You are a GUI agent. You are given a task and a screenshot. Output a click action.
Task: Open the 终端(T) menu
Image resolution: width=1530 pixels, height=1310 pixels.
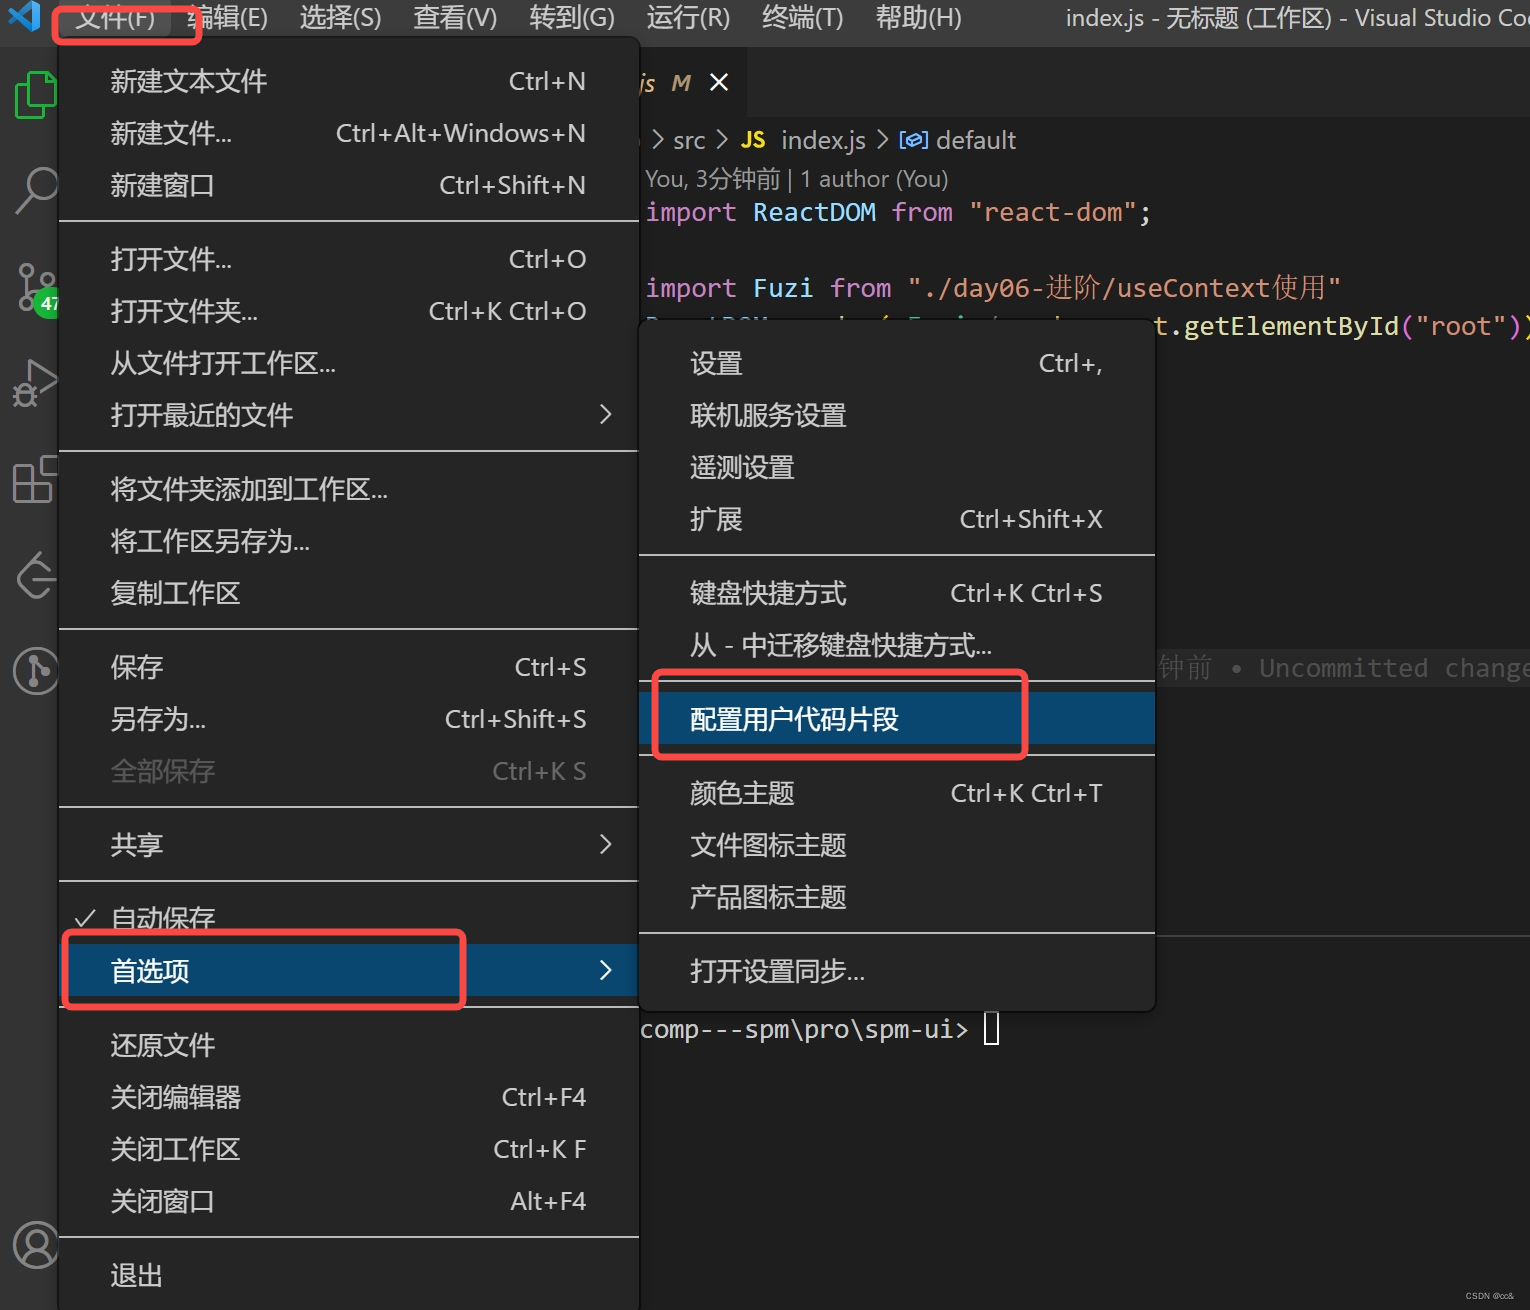801,17
